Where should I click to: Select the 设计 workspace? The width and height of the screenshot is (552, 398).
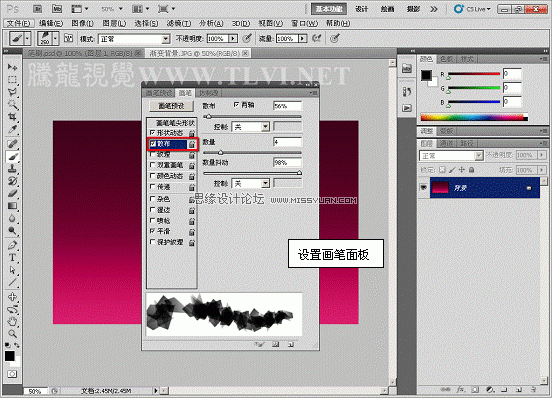362,9
